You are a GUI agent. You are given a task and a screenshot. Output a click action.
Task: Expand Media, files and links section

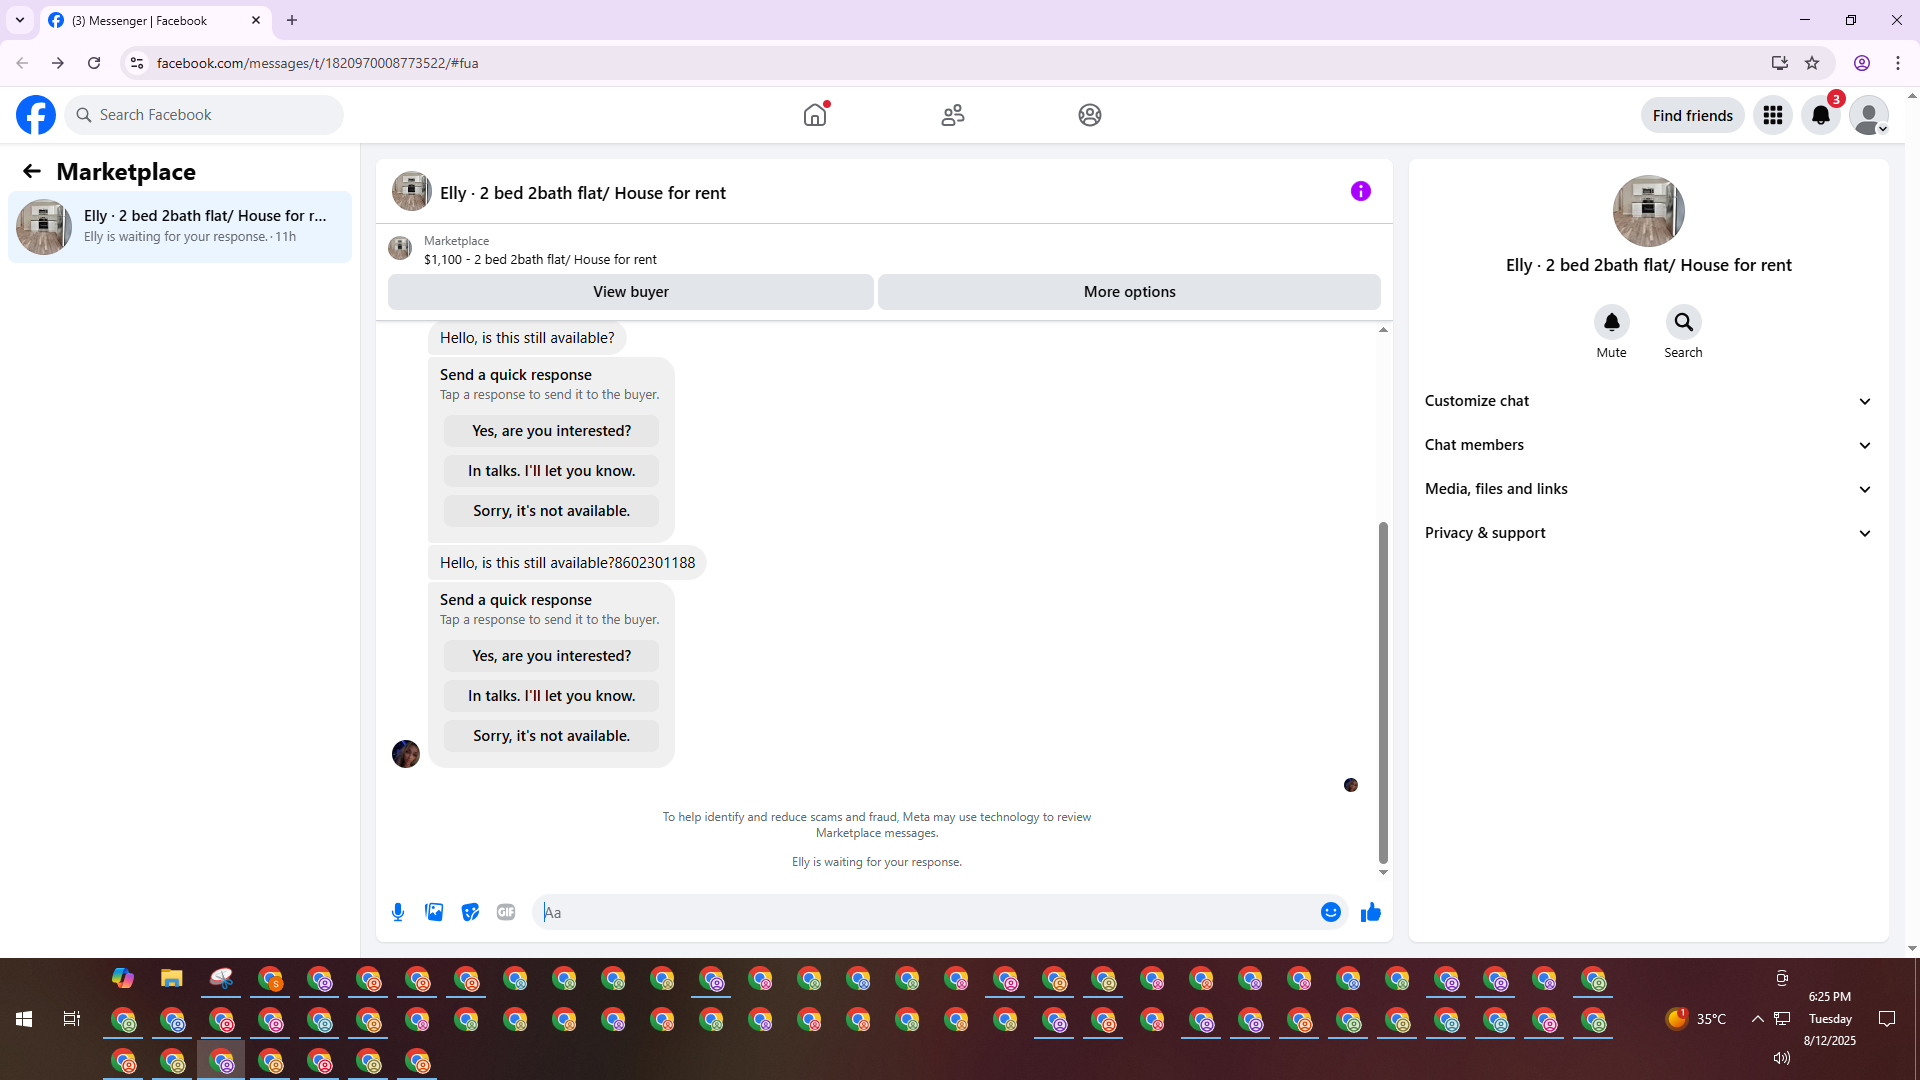coord(1647,489)
